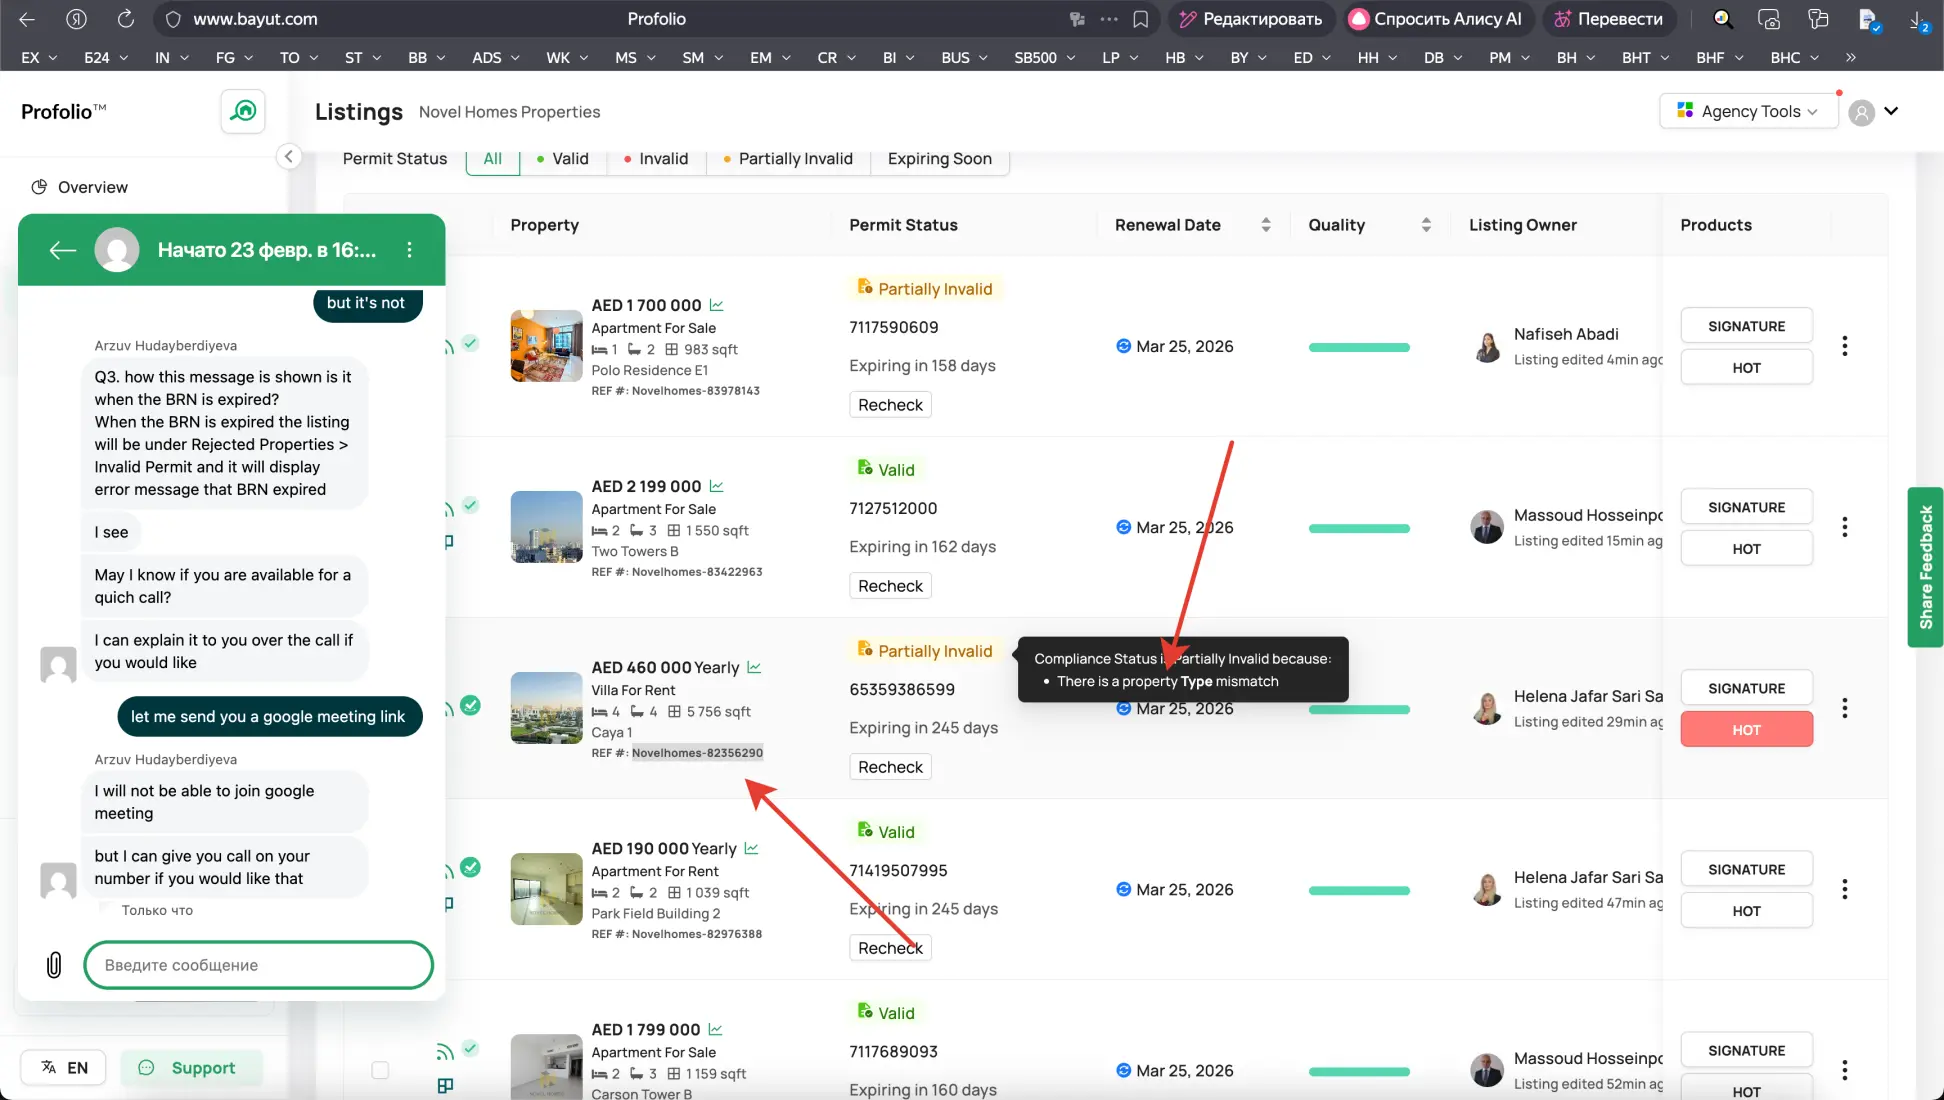Toggle HOT product for Two Towers B

pos(1746,549)
